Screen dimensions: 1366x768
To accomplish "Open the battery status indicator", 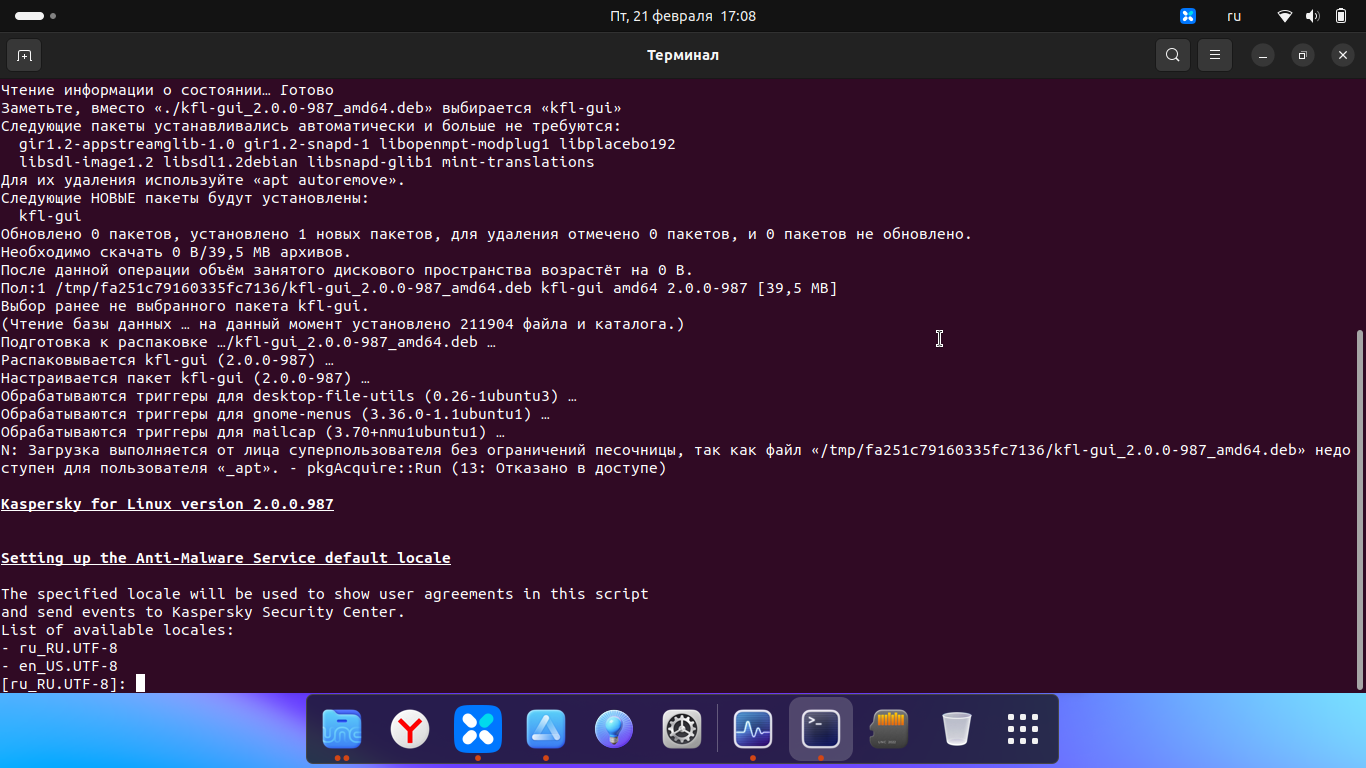I will [1341, 16].
